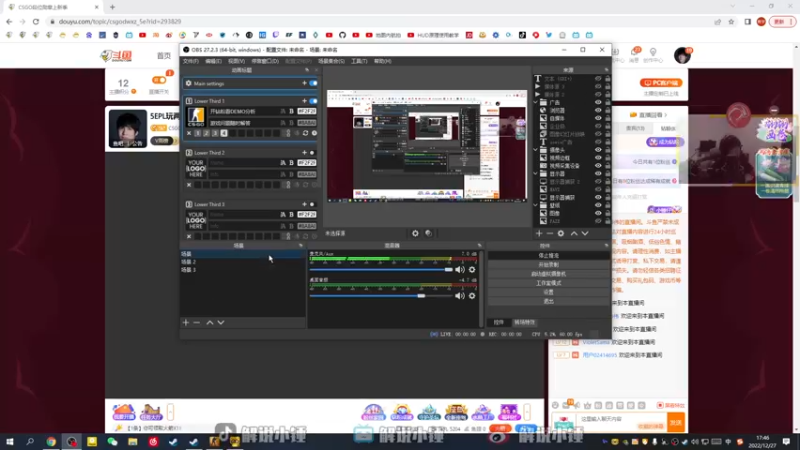
Task: Open the 视图(V) menu in OBS
Action: point(236,61)
